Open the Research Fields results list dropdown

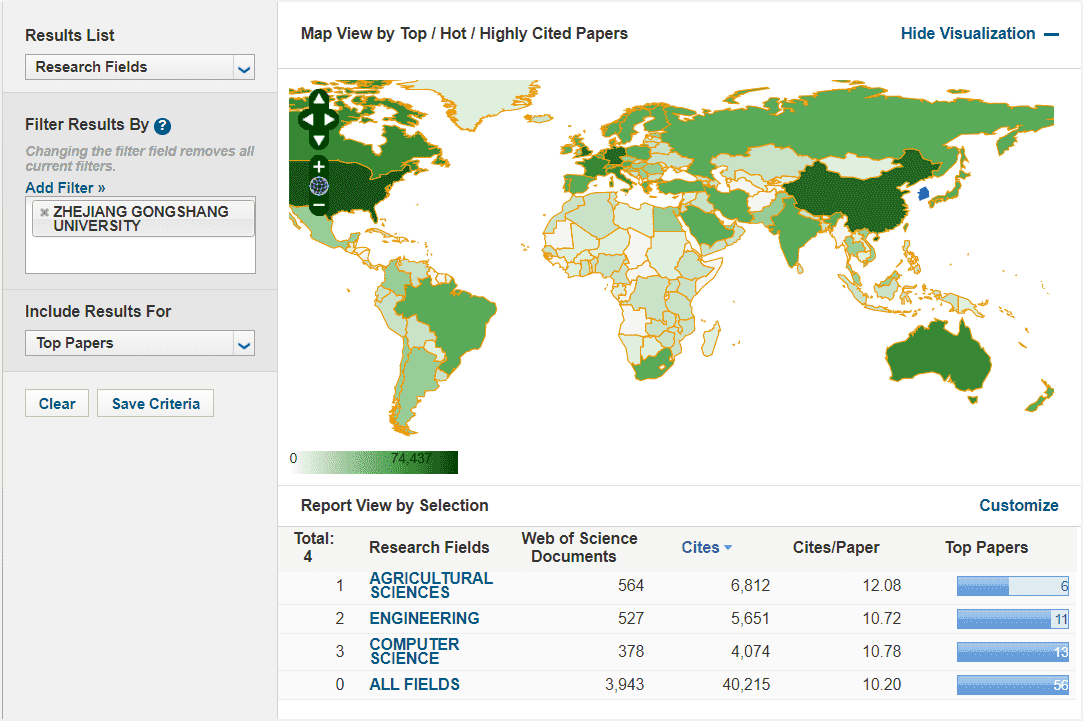(x=140, y=67)
